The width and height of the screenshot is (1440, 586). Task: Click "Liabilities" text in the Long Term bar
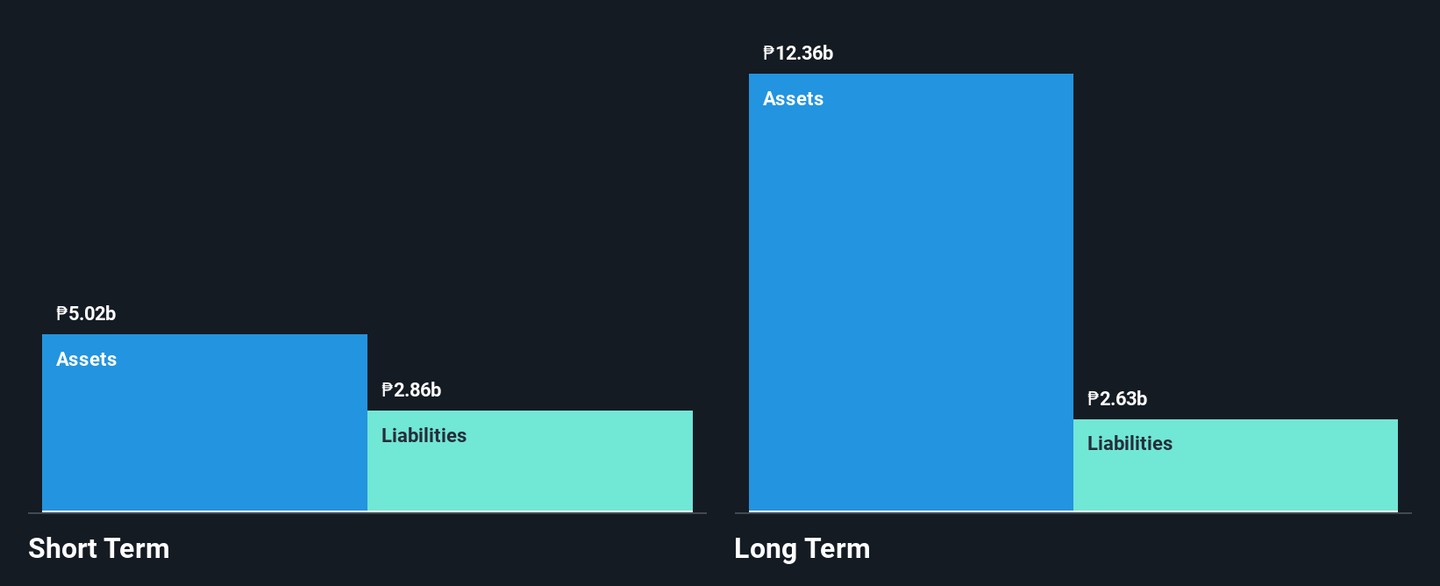(1130, 443)
